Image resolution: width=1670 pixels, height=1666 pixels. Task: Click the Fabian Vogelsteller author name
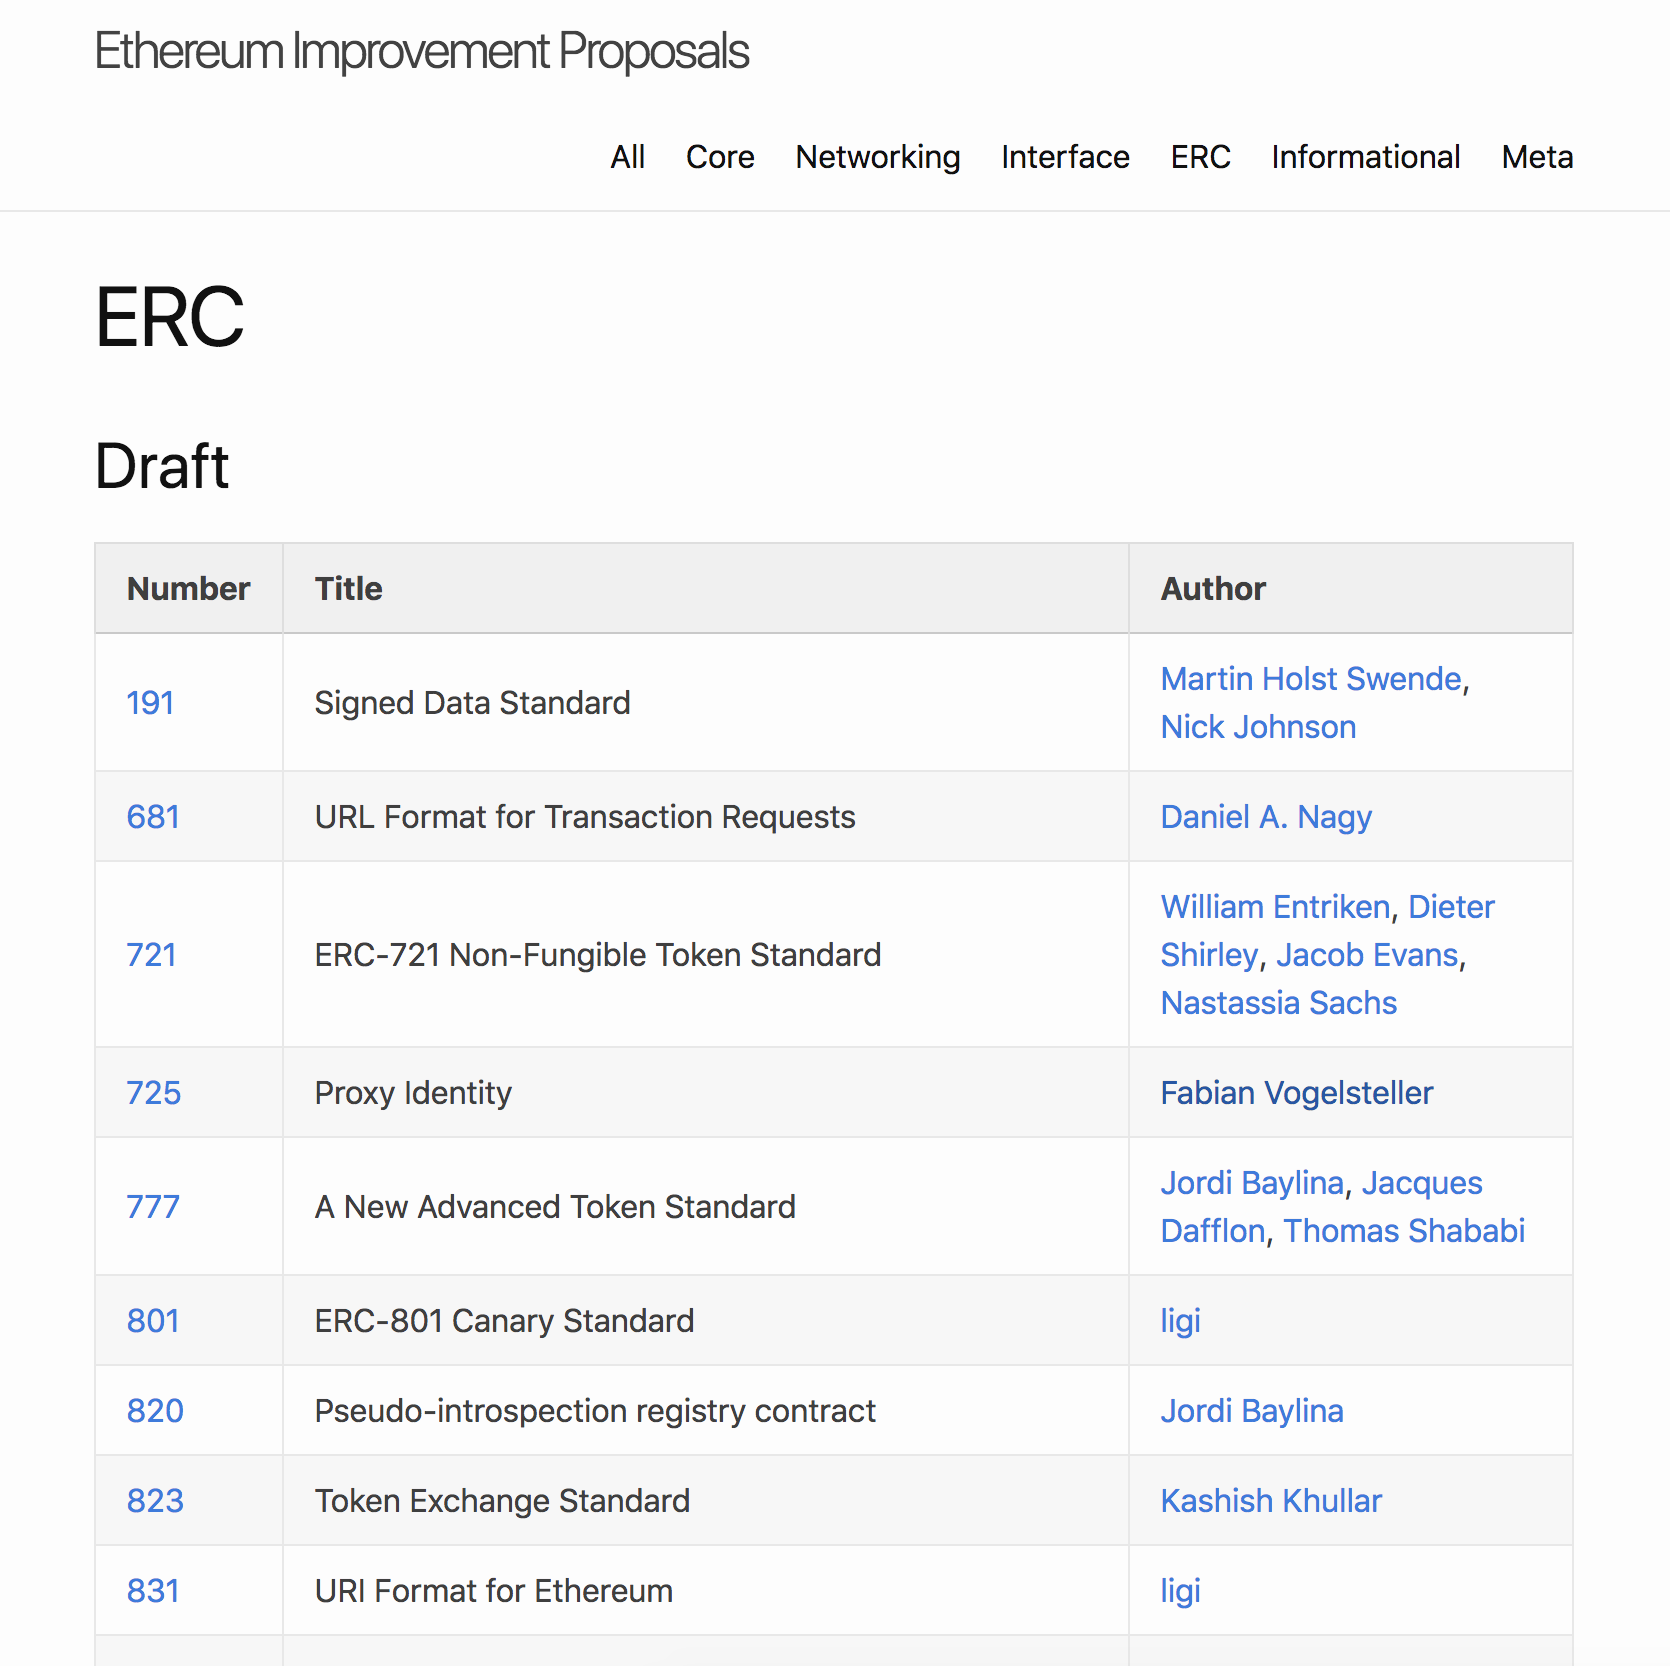(1297, 1093)
